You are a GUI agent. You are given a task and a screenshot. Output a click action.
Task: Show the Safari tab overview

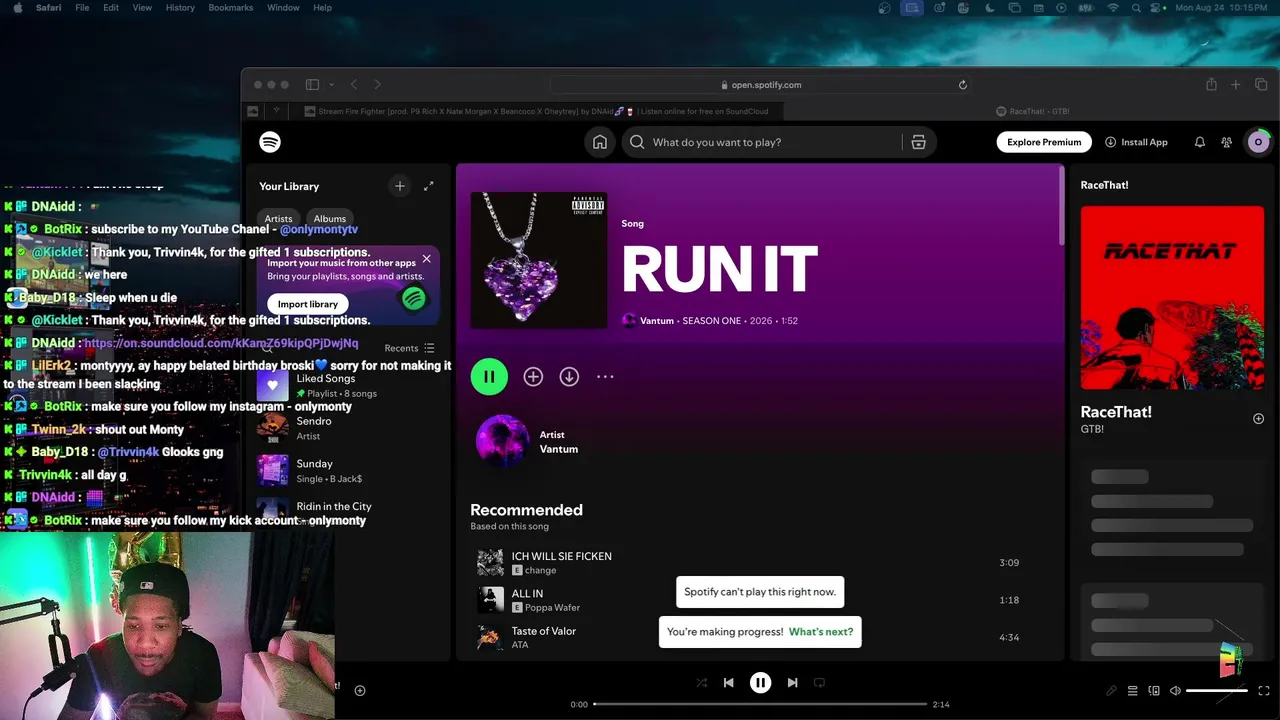tap(1261, 85)
